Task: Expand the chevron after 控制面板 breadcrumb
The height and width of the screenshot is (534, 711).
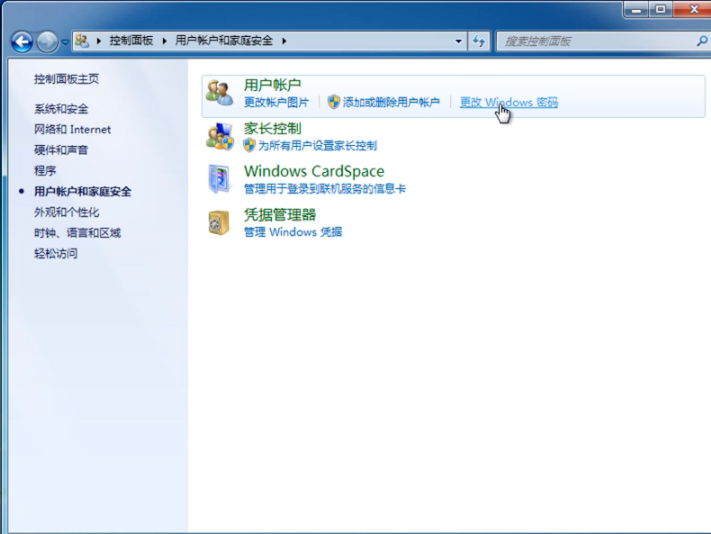Action: 164,41
